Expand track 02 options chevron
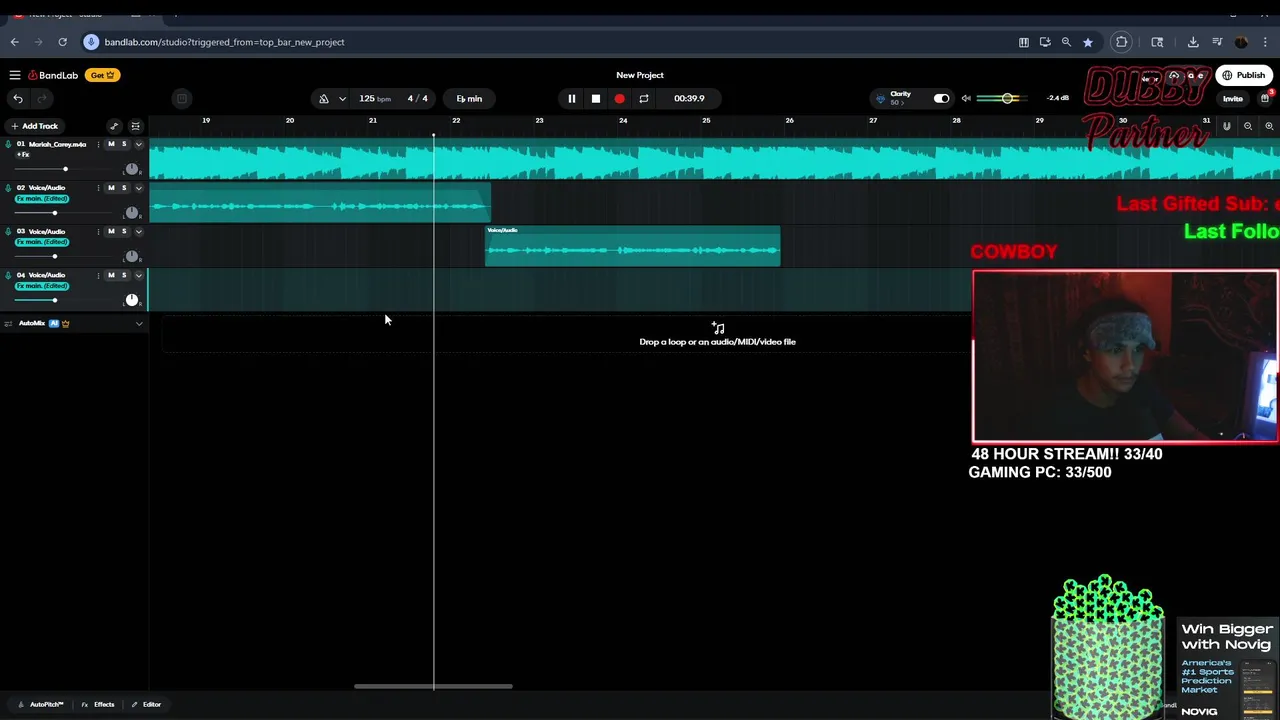Viewport: 1280px width, 720px height. (x=139, y=188)
